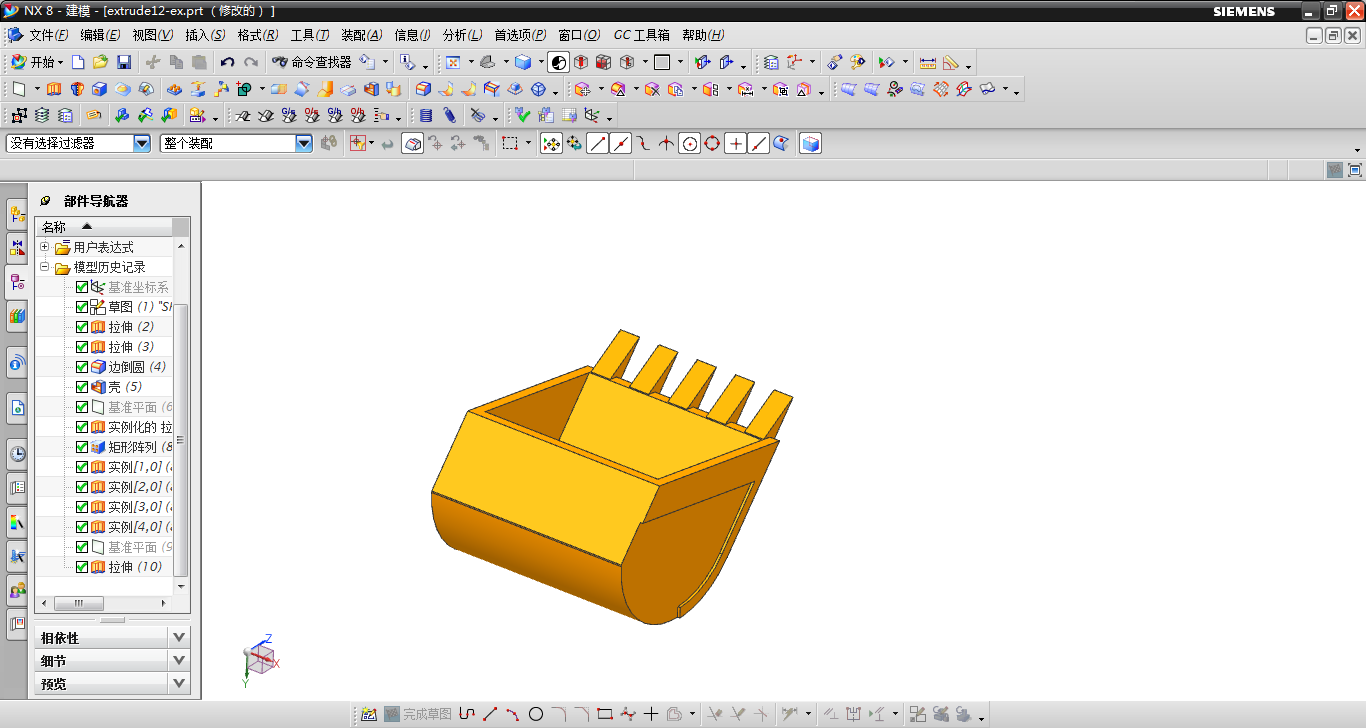Click the Fit view icon
This screenshot has height=728, width=1366.
(x=452, y=62)
